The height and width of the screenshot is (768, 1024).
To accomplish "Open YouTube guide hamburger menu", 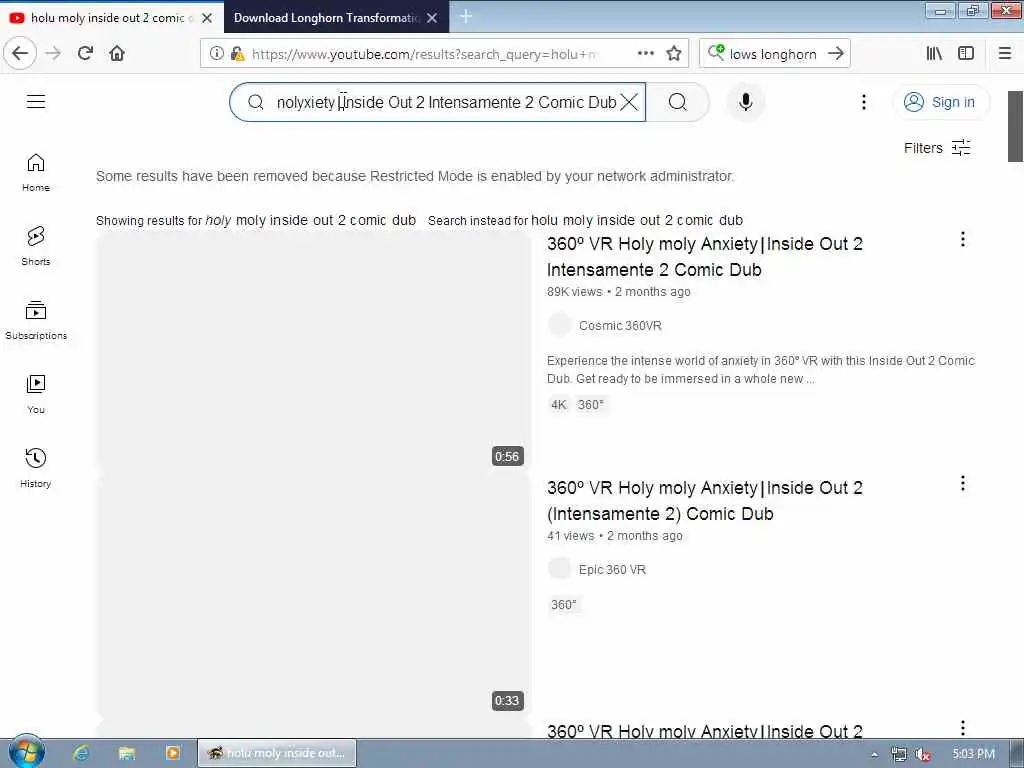I will point(36,101).
